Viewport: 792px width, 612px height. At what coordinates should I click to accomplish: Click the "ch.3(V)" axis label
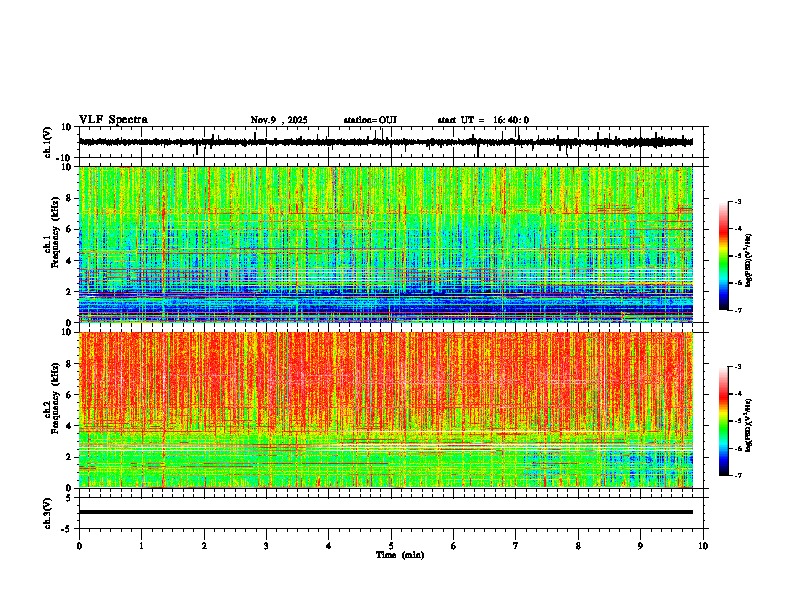coord(48,513)
